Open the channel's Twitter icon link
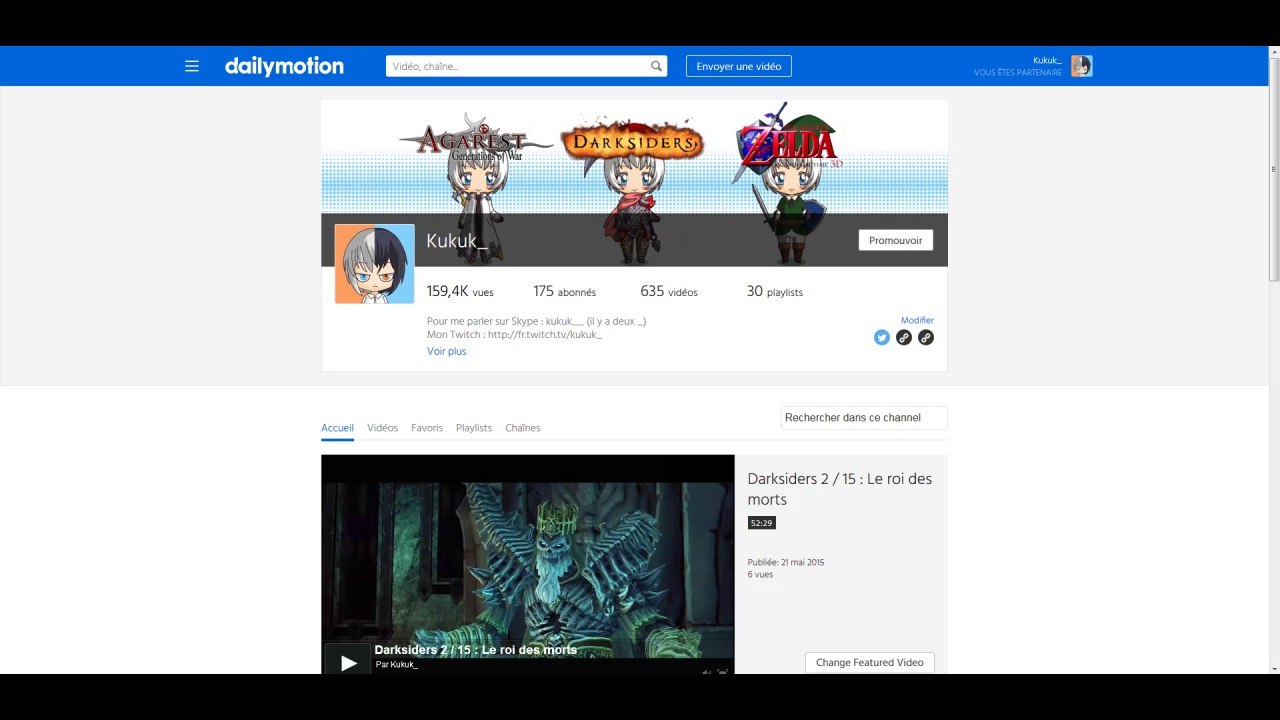1280x720 pixels. [881, 338]
